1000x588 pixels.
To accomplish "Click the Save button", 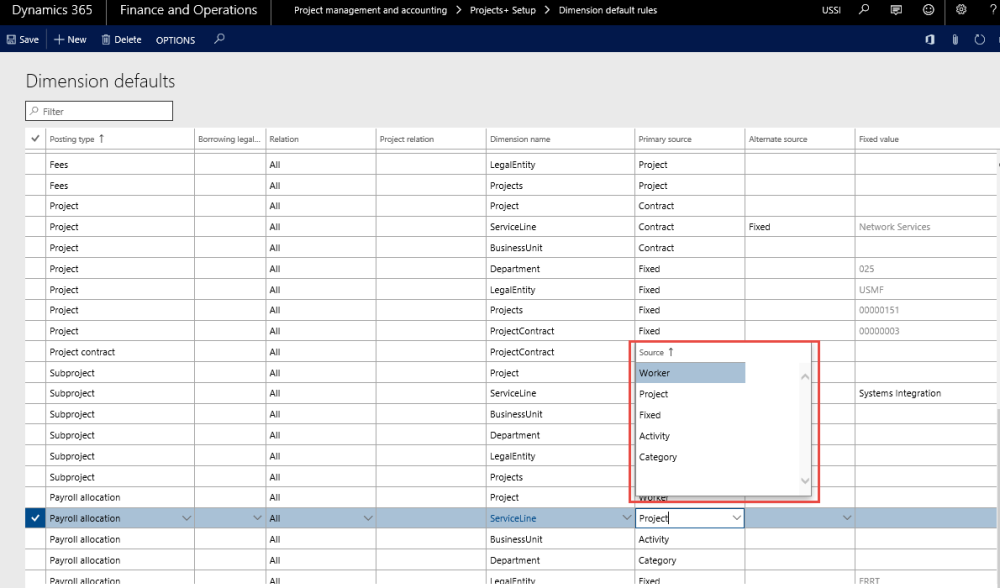I will coord(22,40).
